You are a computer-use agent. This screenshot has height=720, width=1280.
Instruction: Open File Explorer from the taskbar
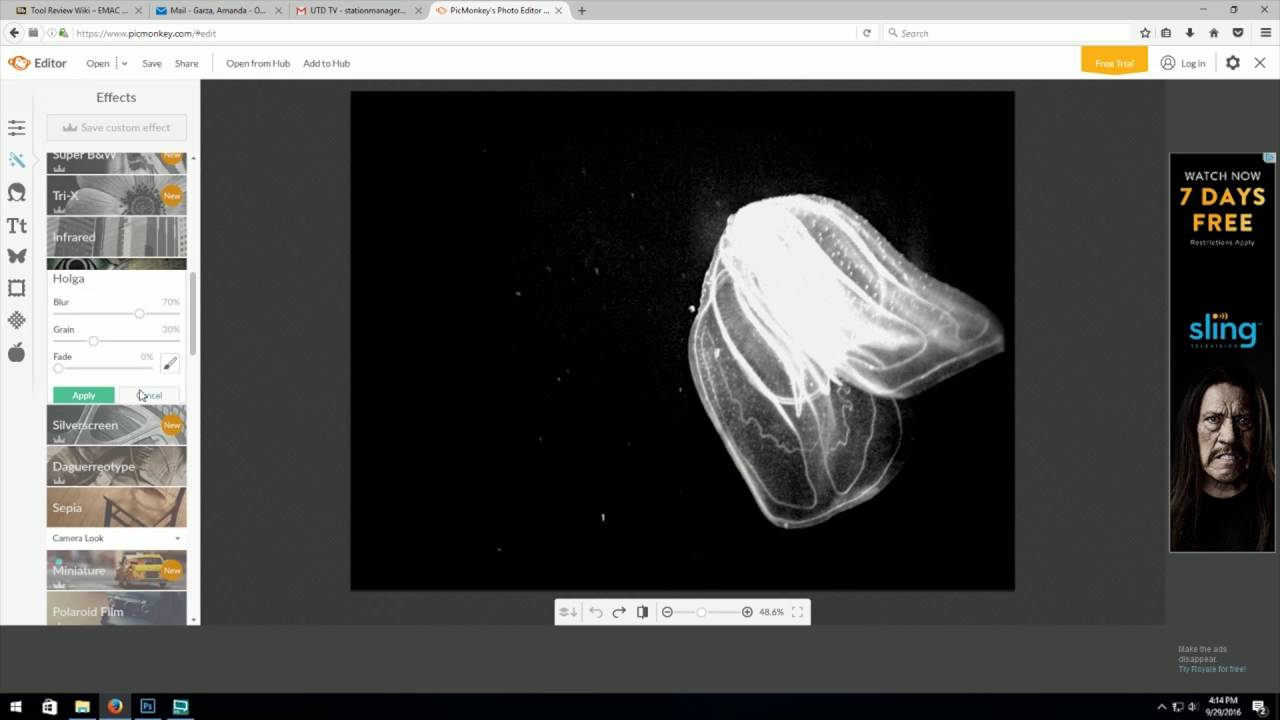click(82, 706)
